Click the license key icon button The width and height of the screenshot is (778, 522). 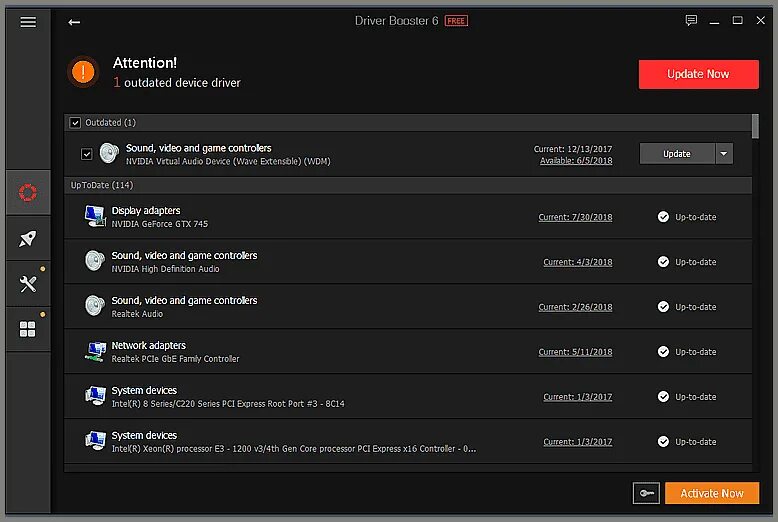tap(646, 493)
